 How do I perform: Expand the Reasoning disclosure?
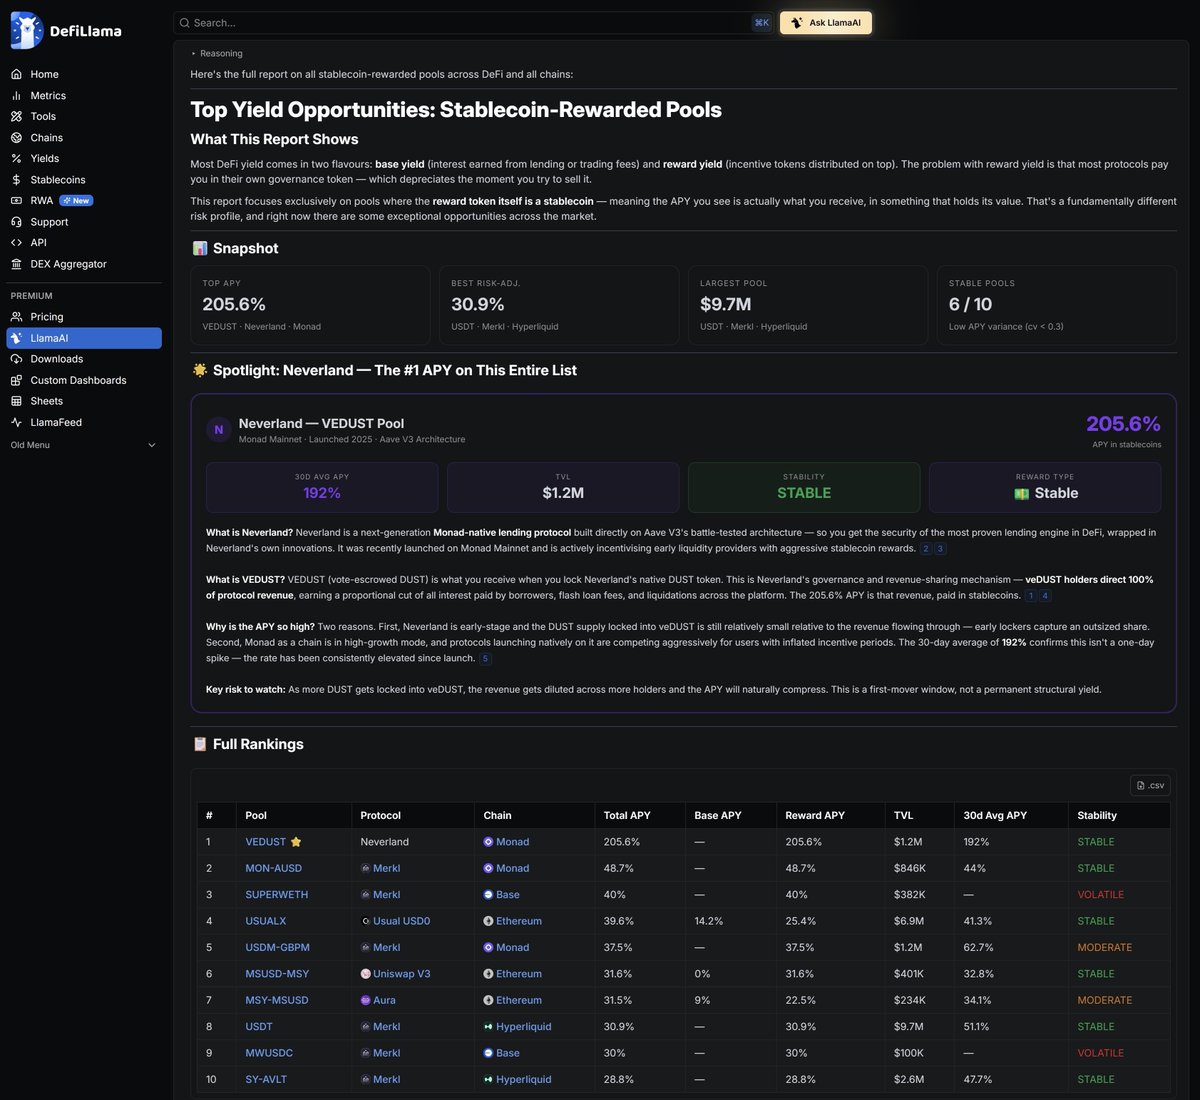click(x=217, y=53)
